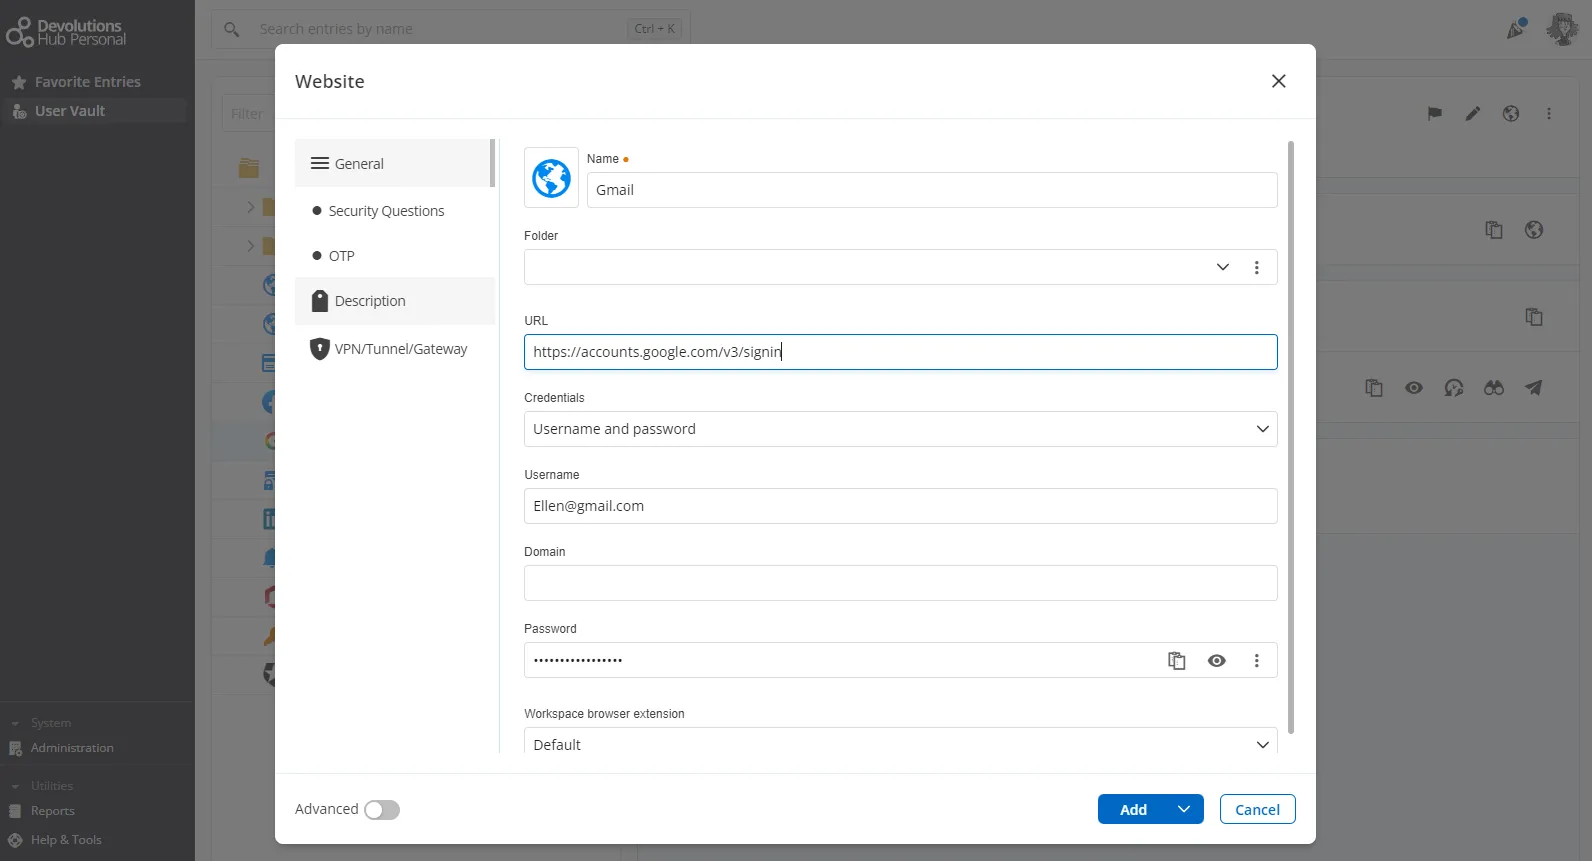The width and height of the screenshot is (1592, 861).
Task: Open the Add button dropdown arrow
Action: (x=1184, y=809)
